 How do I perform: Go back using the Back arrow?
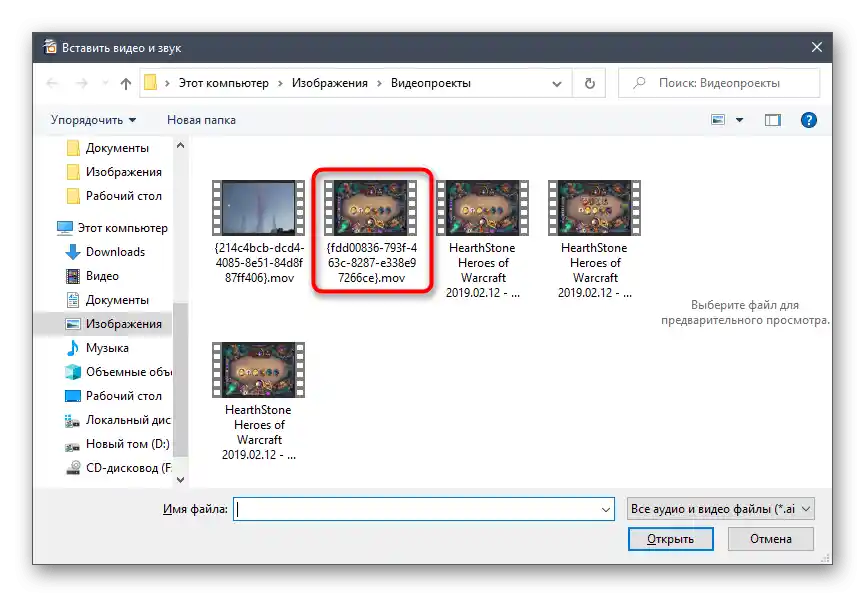pyautogui.click(x=52, y=83)
